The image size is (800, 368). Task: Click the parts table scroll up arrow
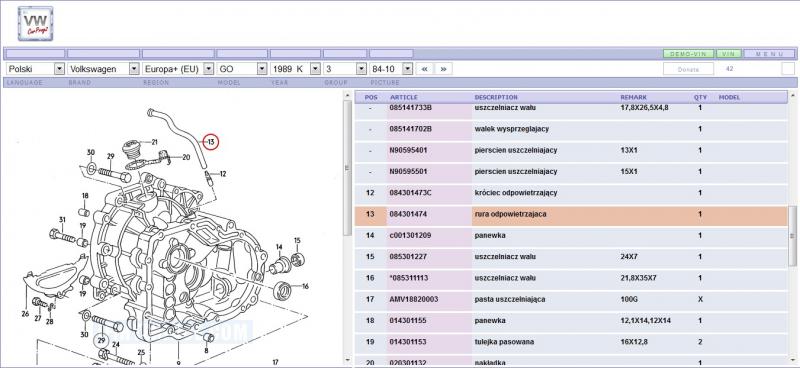tap(792, 95)
